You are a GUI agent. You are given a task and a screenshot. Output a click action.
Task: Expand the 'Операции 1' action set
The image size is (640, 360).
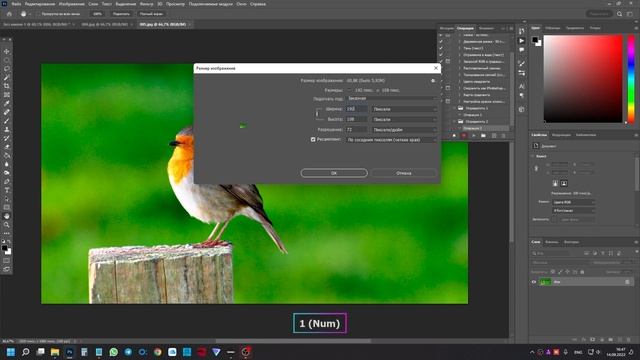pyautogui.click(x=455, y=108)
